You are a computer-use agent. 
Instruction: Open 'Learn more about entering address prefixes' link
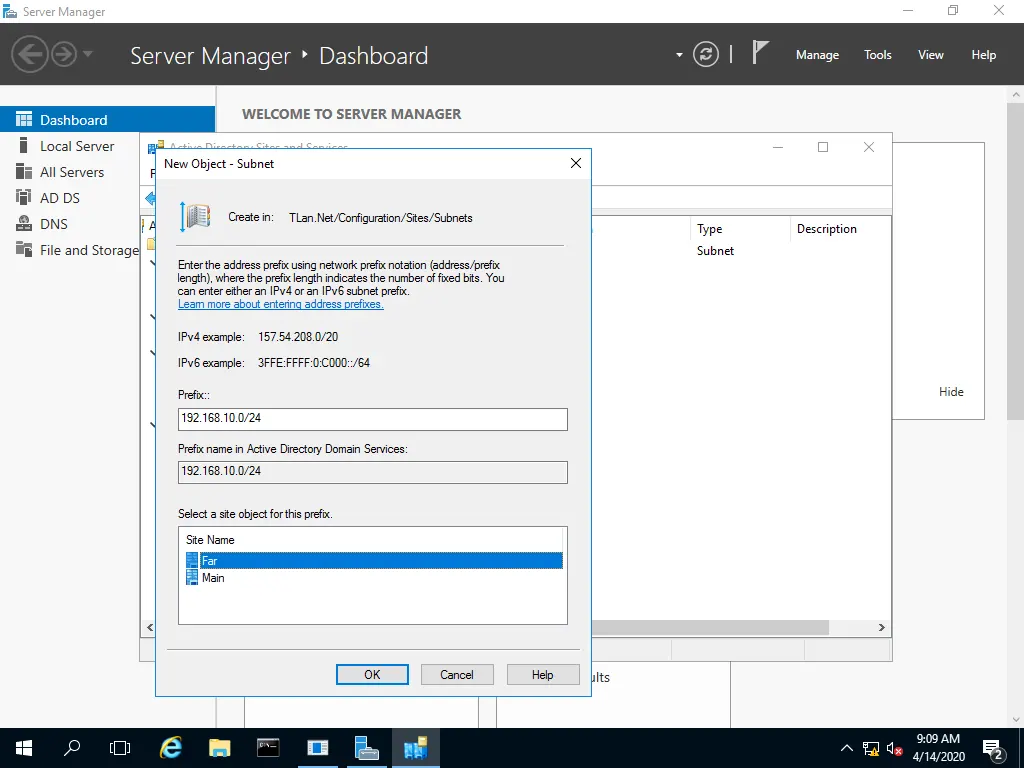[281, 304]
